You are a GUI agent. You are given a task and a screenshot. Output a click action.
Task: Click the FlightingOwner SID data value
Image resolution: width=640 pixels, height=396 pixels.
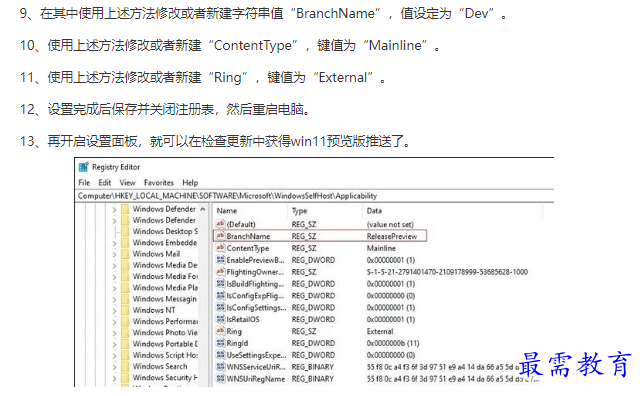tap(447, 272)
